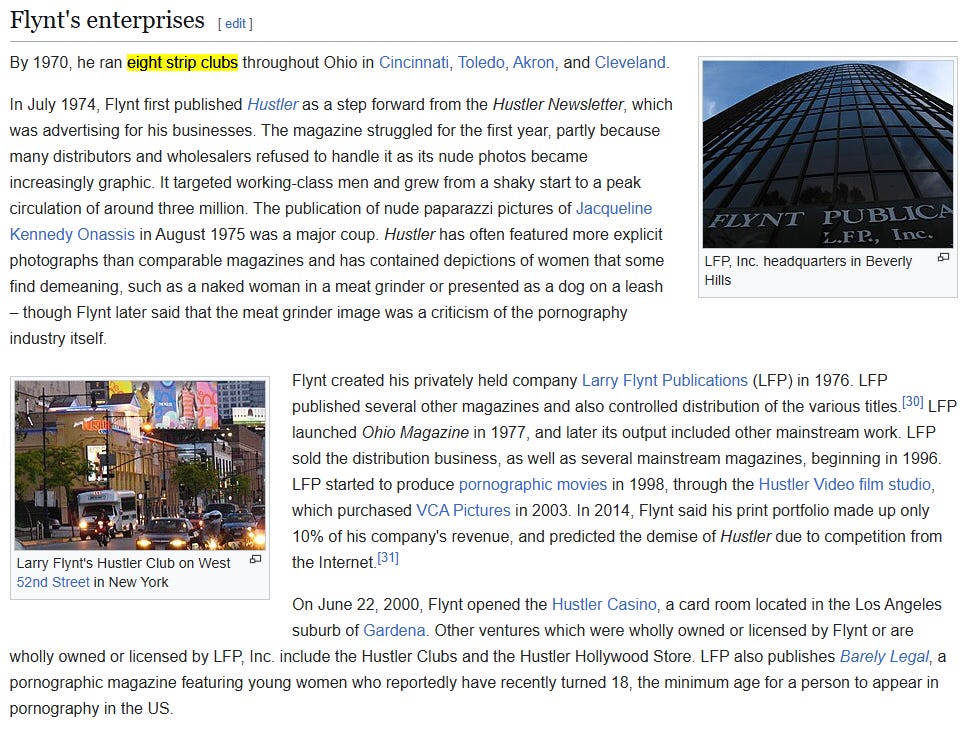Click the enlarge icon beside LFP headquarters caption
963x737 pixels.
click(x=943, y=257)
